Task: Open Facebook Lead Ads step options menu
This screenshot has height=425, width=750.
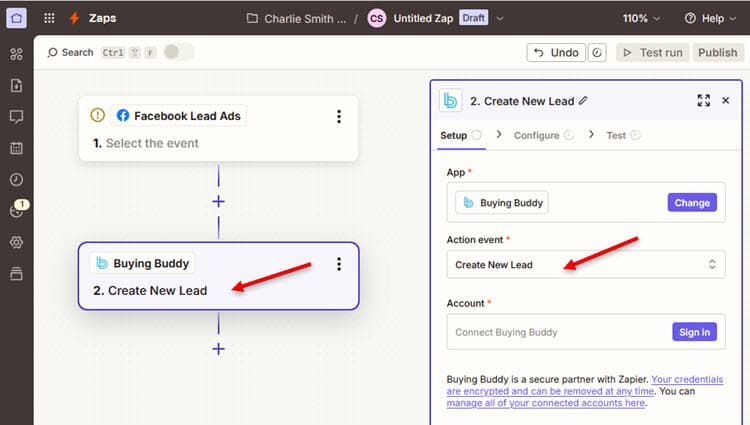Action: tap(339, 116)
